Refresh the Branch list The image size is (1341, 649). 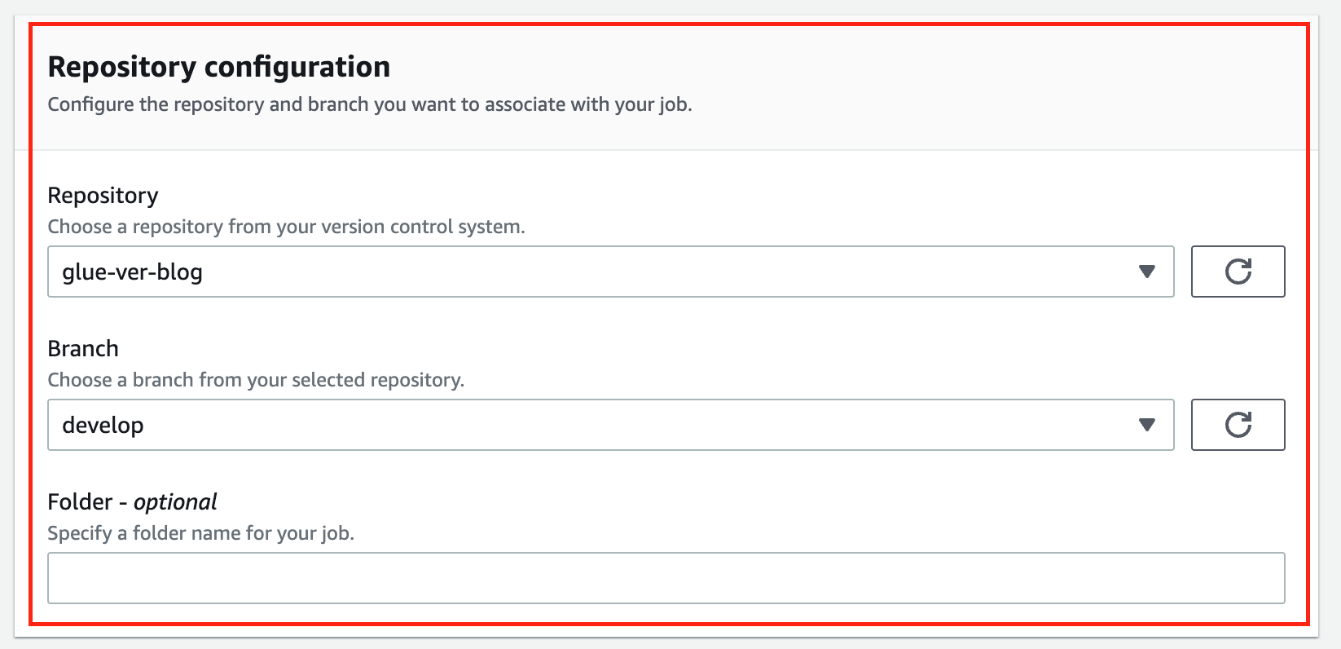(x=1237, y=425)
